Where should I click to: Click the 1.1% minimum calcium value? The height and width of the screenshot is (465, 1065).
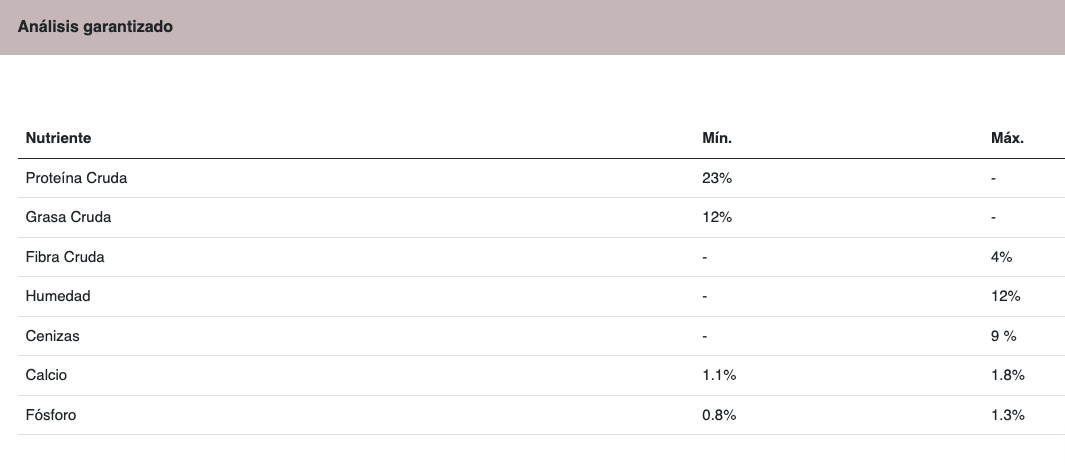719,375
